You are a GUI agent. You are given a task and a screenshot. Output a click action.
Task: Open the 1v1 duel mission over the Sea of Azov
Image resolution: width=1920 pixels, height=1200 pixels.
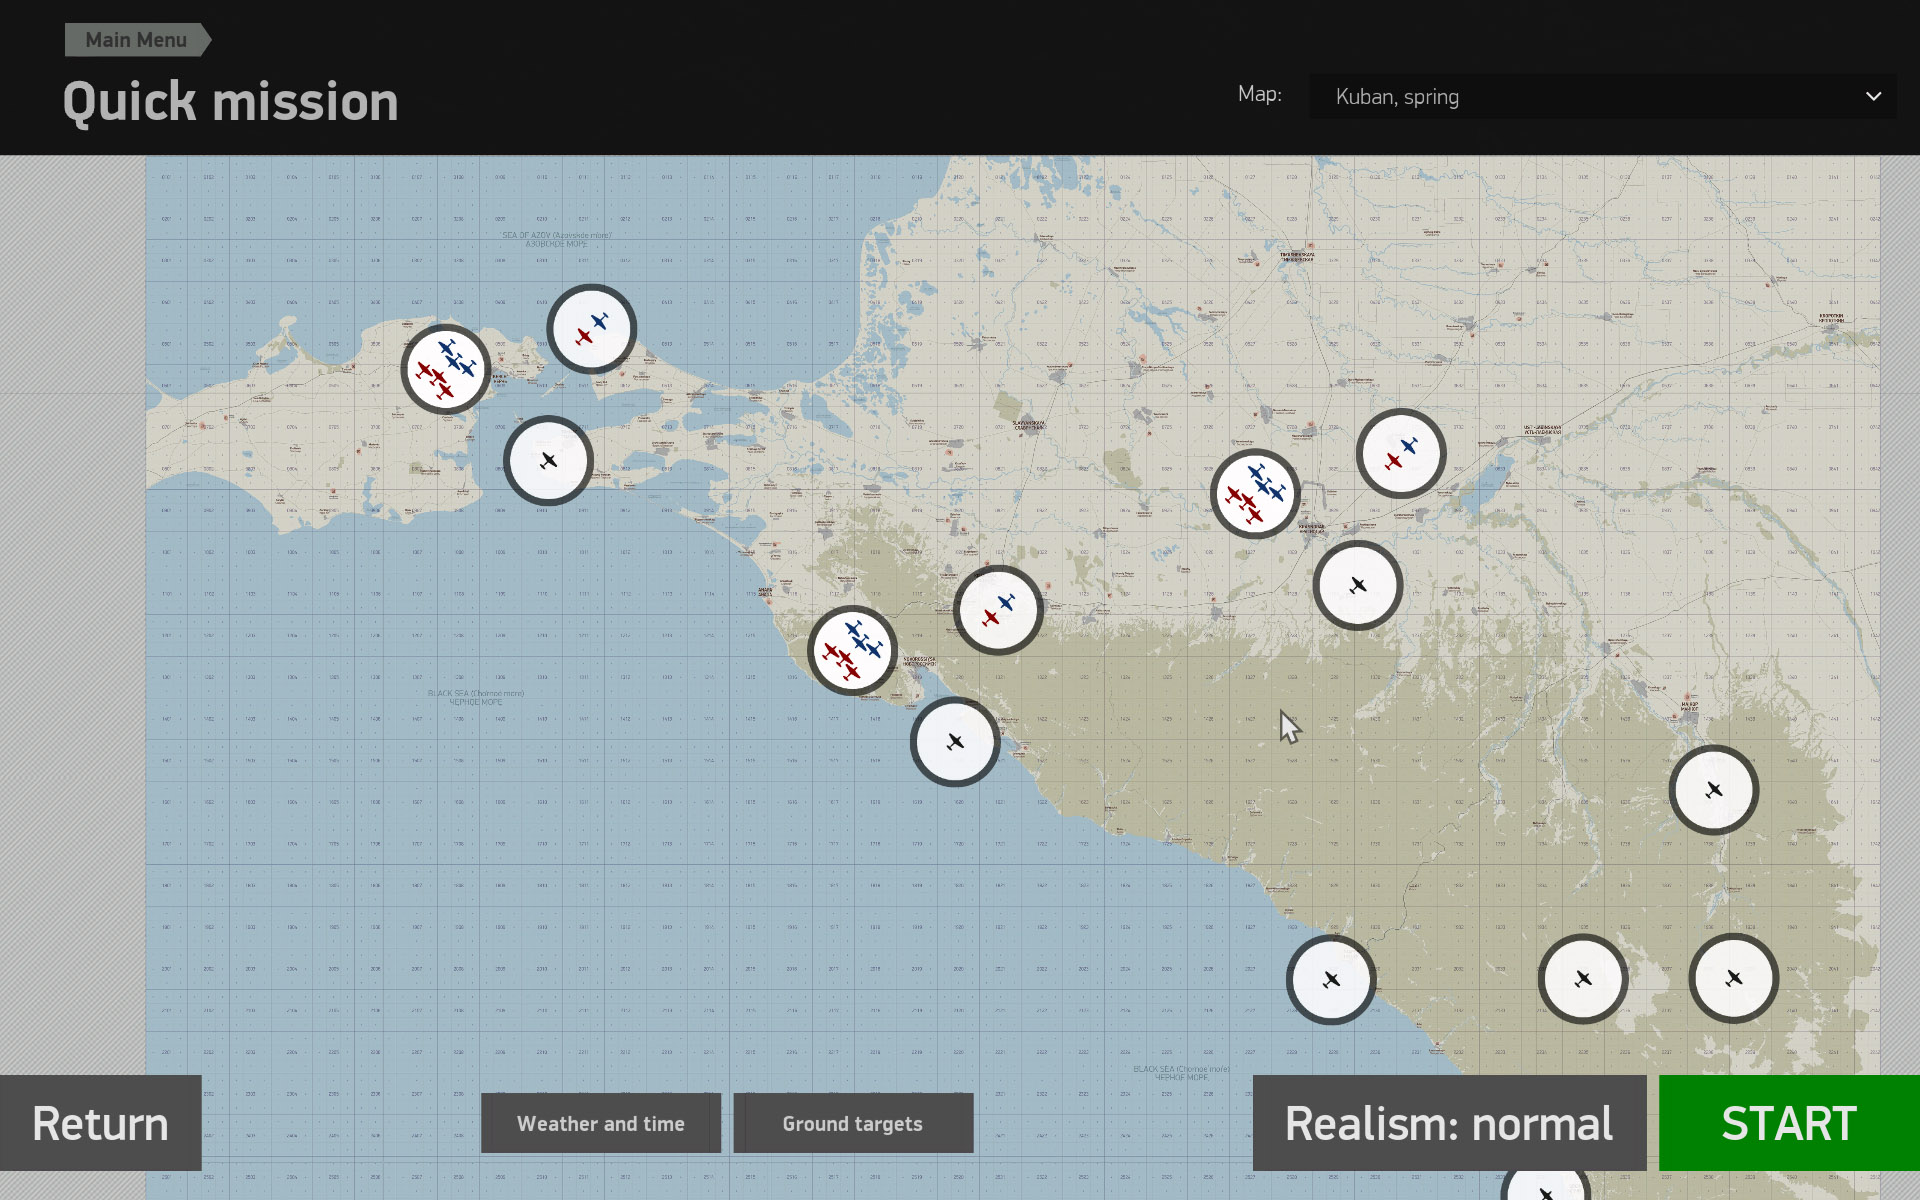coord(591,328)
